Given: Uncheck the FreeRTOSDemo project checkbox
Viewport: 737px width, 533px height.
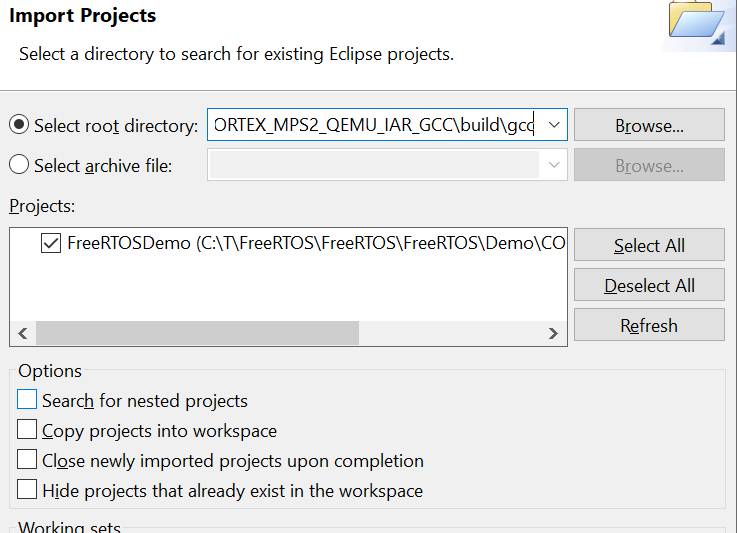Looking at the screenshot, I should click(51, 243).
